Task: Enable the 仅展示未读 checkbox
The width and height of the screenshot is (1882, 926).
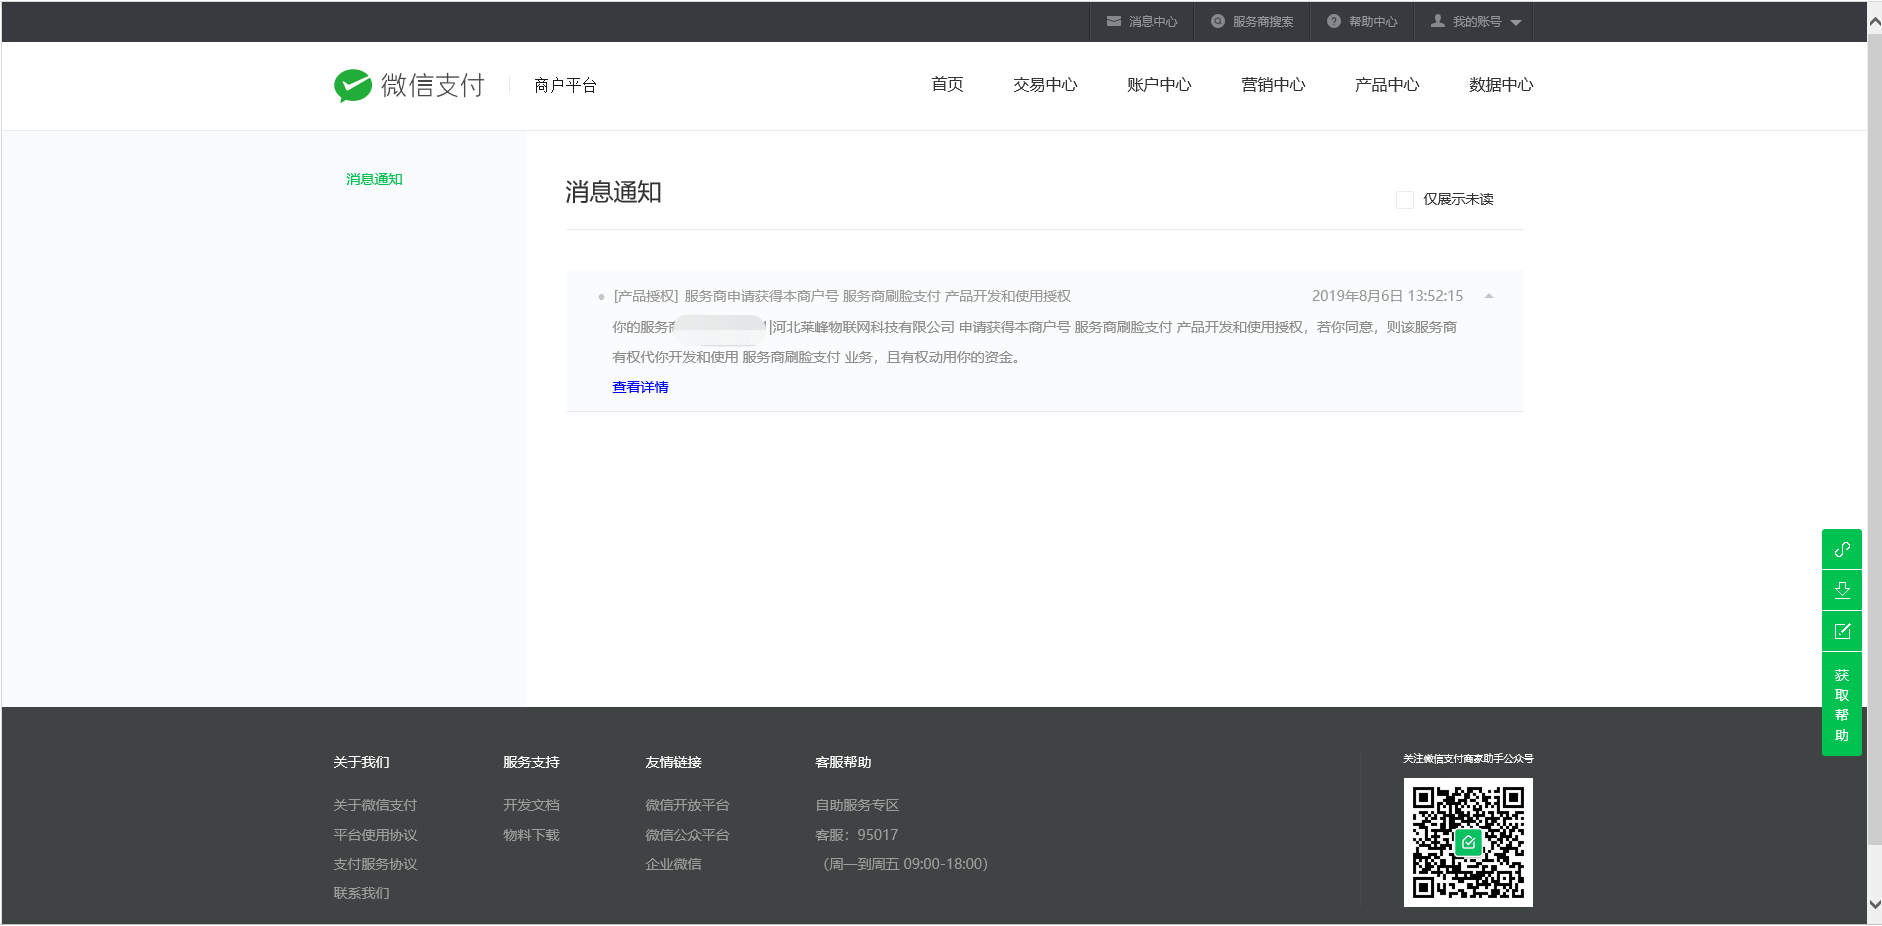Action: click(1404, 199)
